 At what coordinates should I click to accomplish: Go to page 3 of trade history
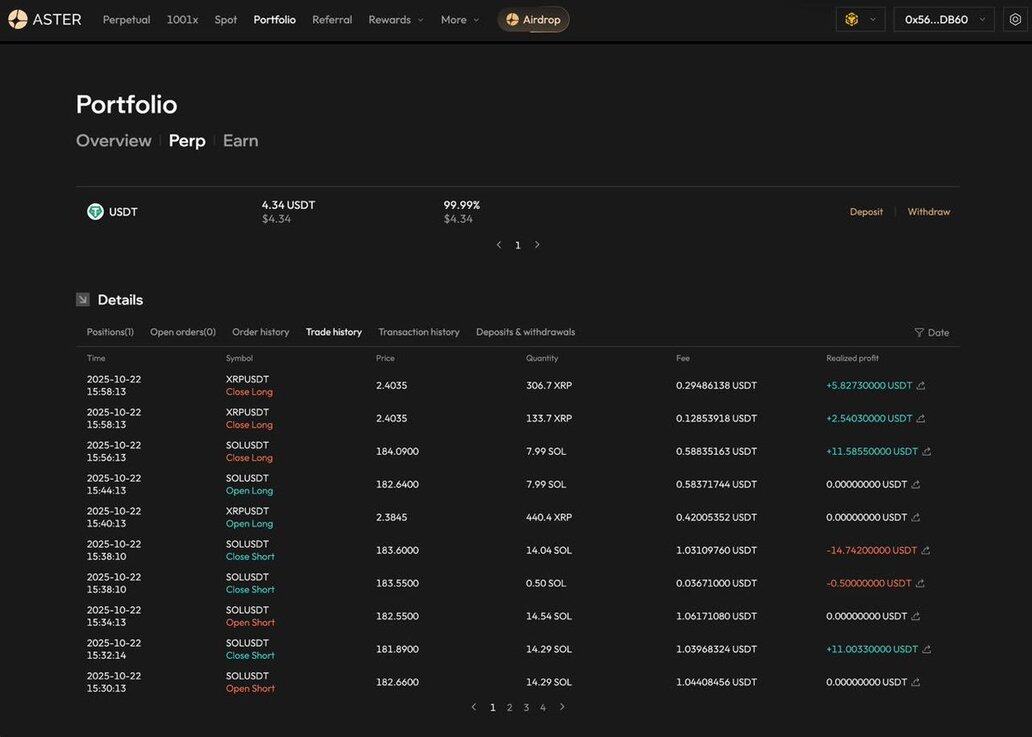coord(526,708)
